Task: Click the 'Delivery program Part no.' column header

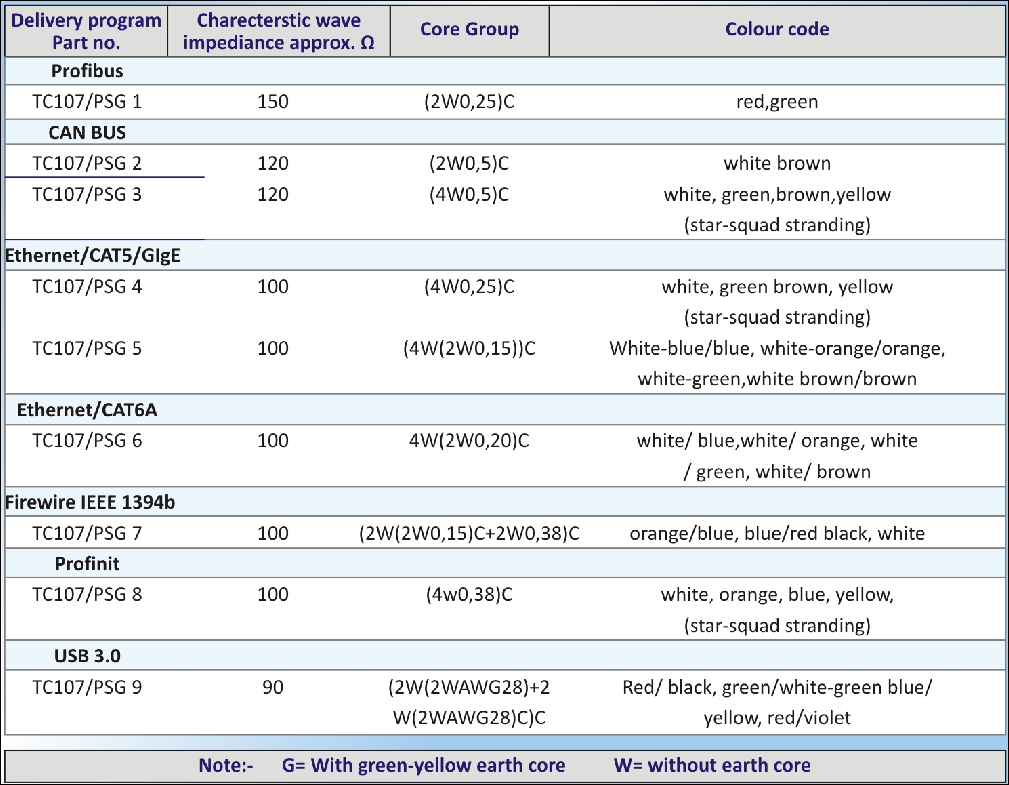Action: click(x=86, y=31)
